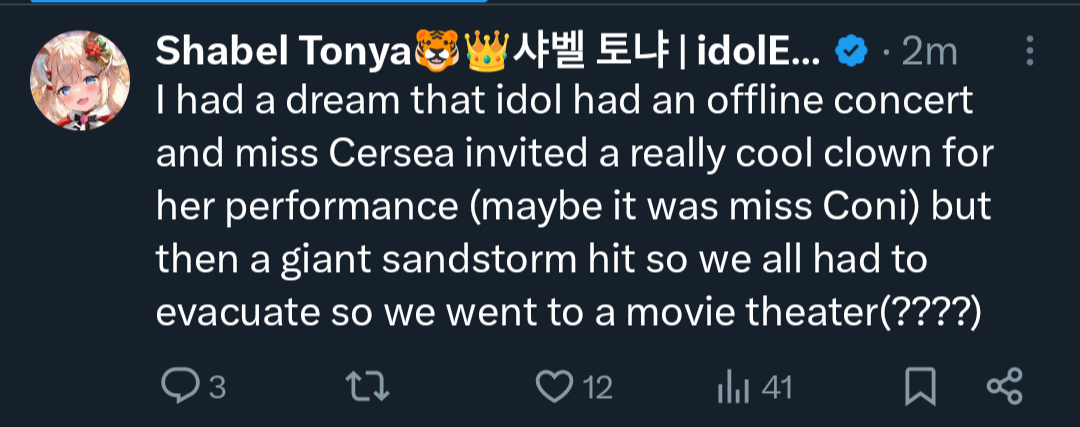Open the share icon options

click(1003, 386)
